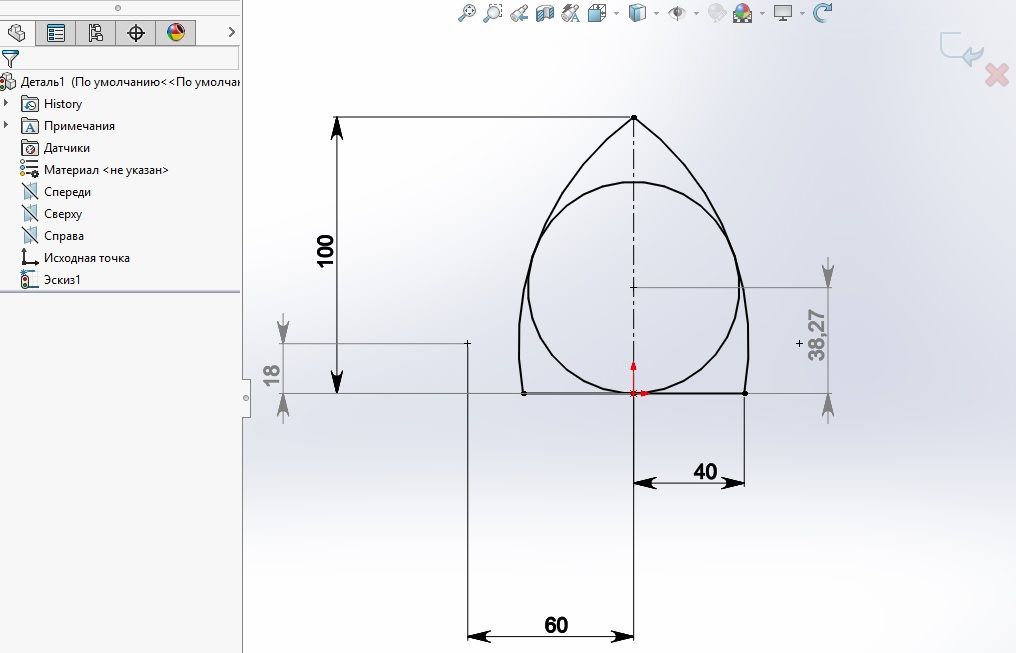Click the Справа plane icon

[x=30, y=236]
